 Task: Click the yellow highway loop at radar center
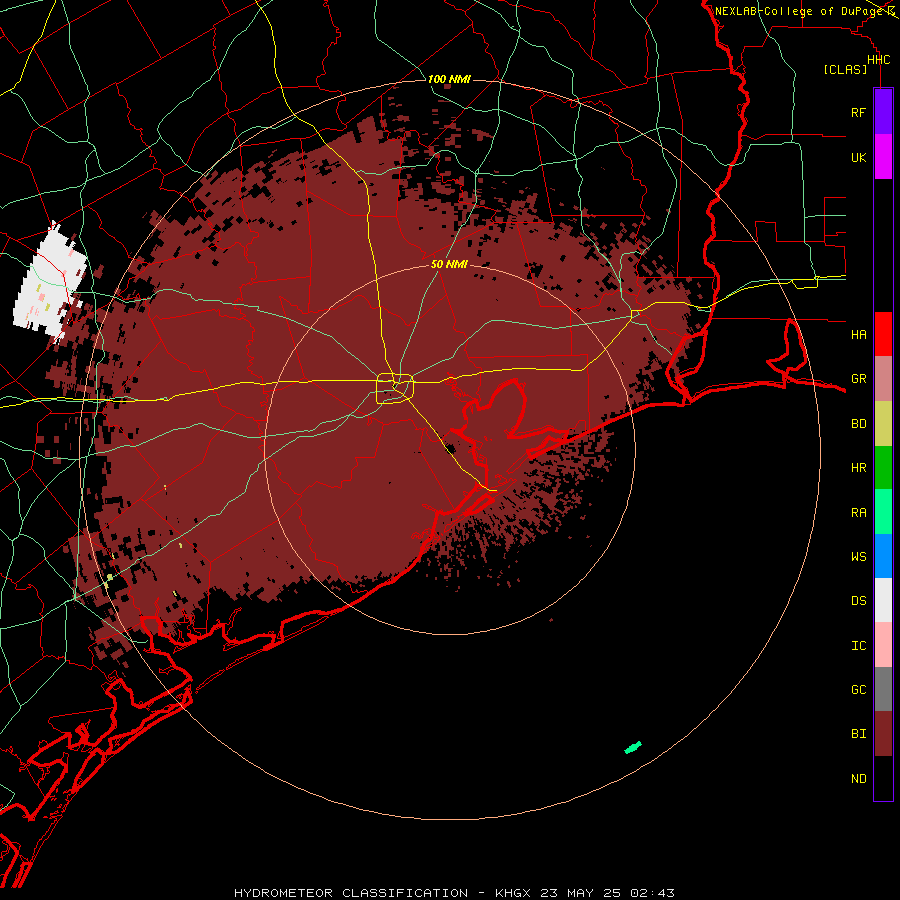(395, 388)
